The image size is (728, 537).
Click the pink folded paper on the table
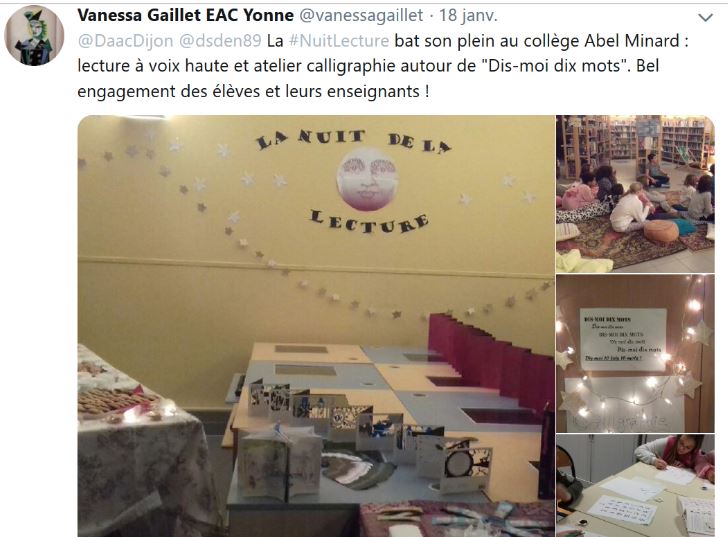(x=490, y=360)
